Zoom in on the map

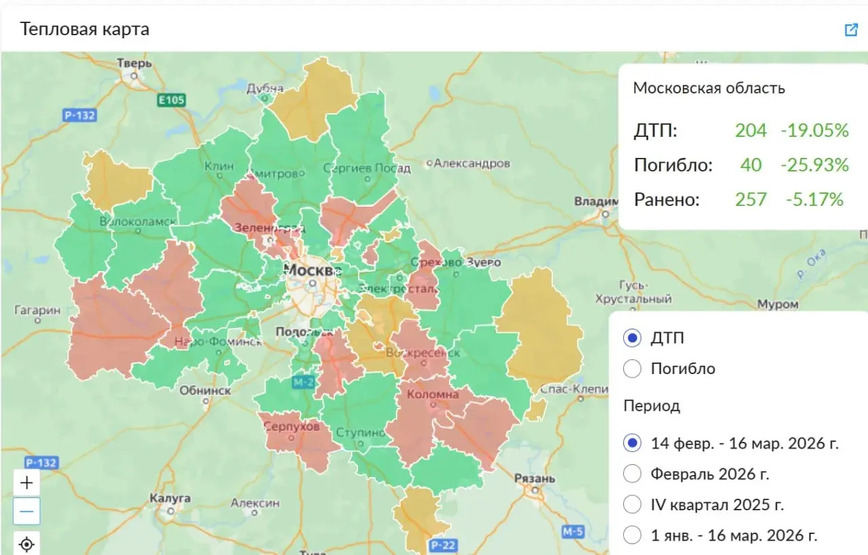click(x=27, y=482)
